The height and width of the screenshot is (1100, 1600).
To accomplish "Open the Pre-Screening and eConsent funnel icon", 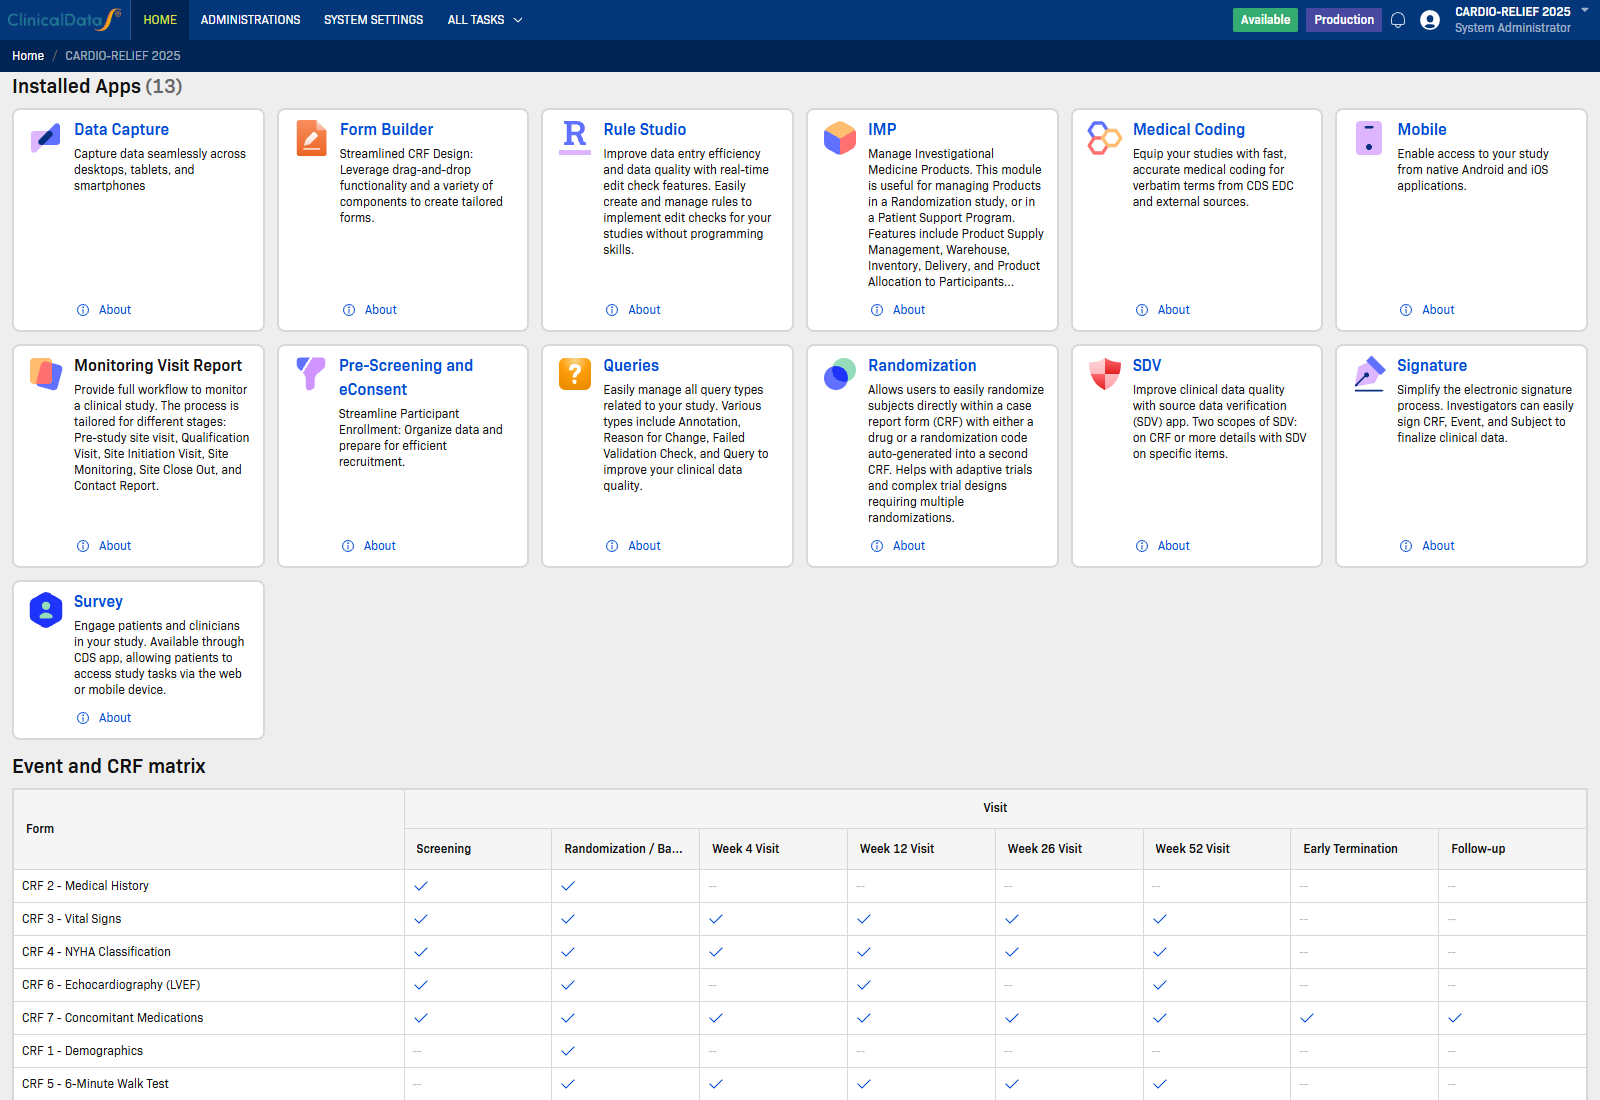I will (x=311, y=374).
